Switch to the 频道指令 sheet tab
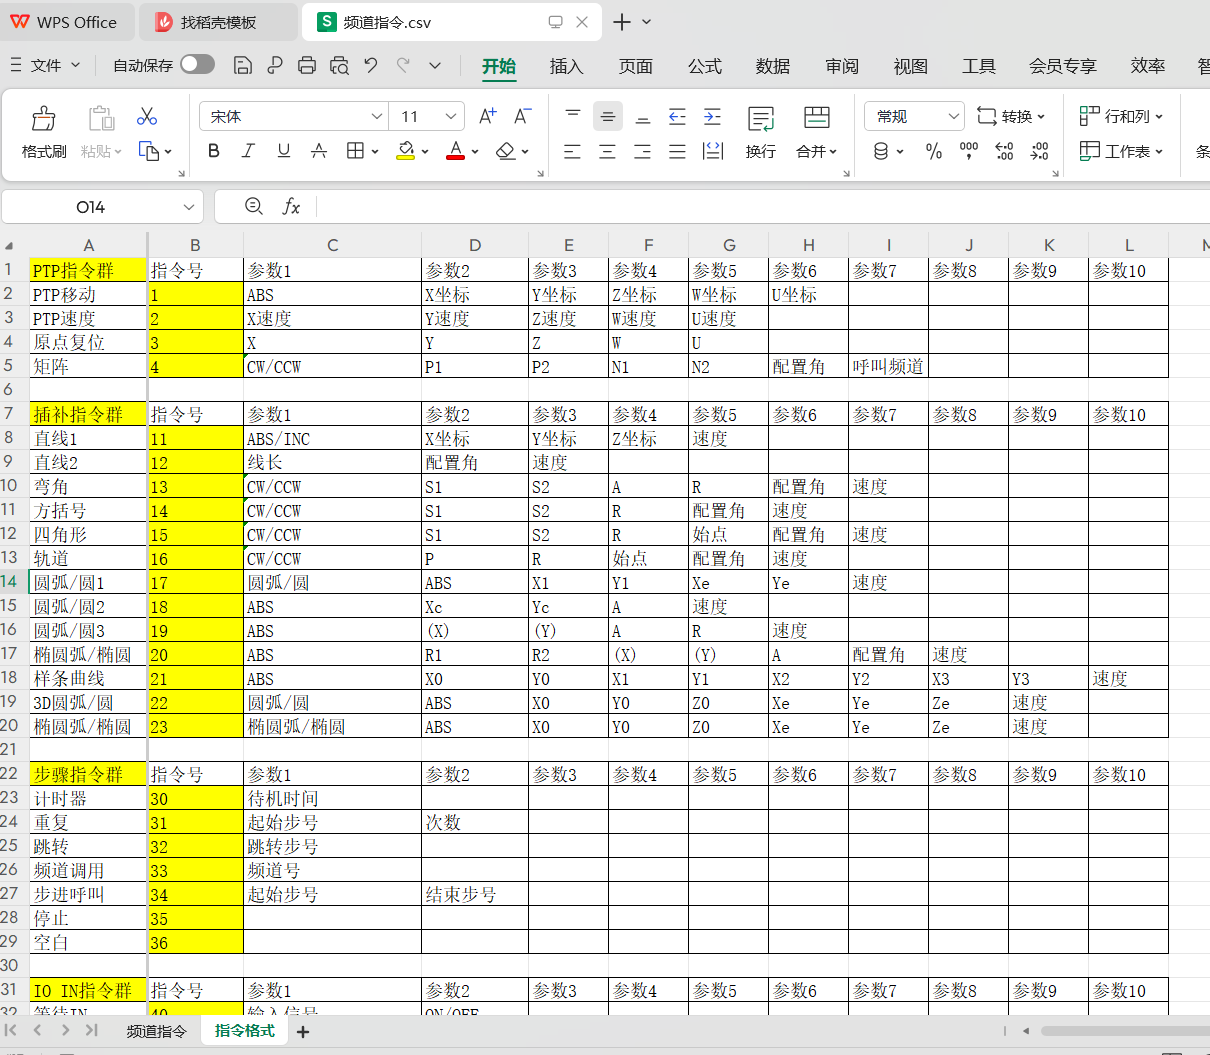Screen dimensions: 1210x1055 (156, 1031)
